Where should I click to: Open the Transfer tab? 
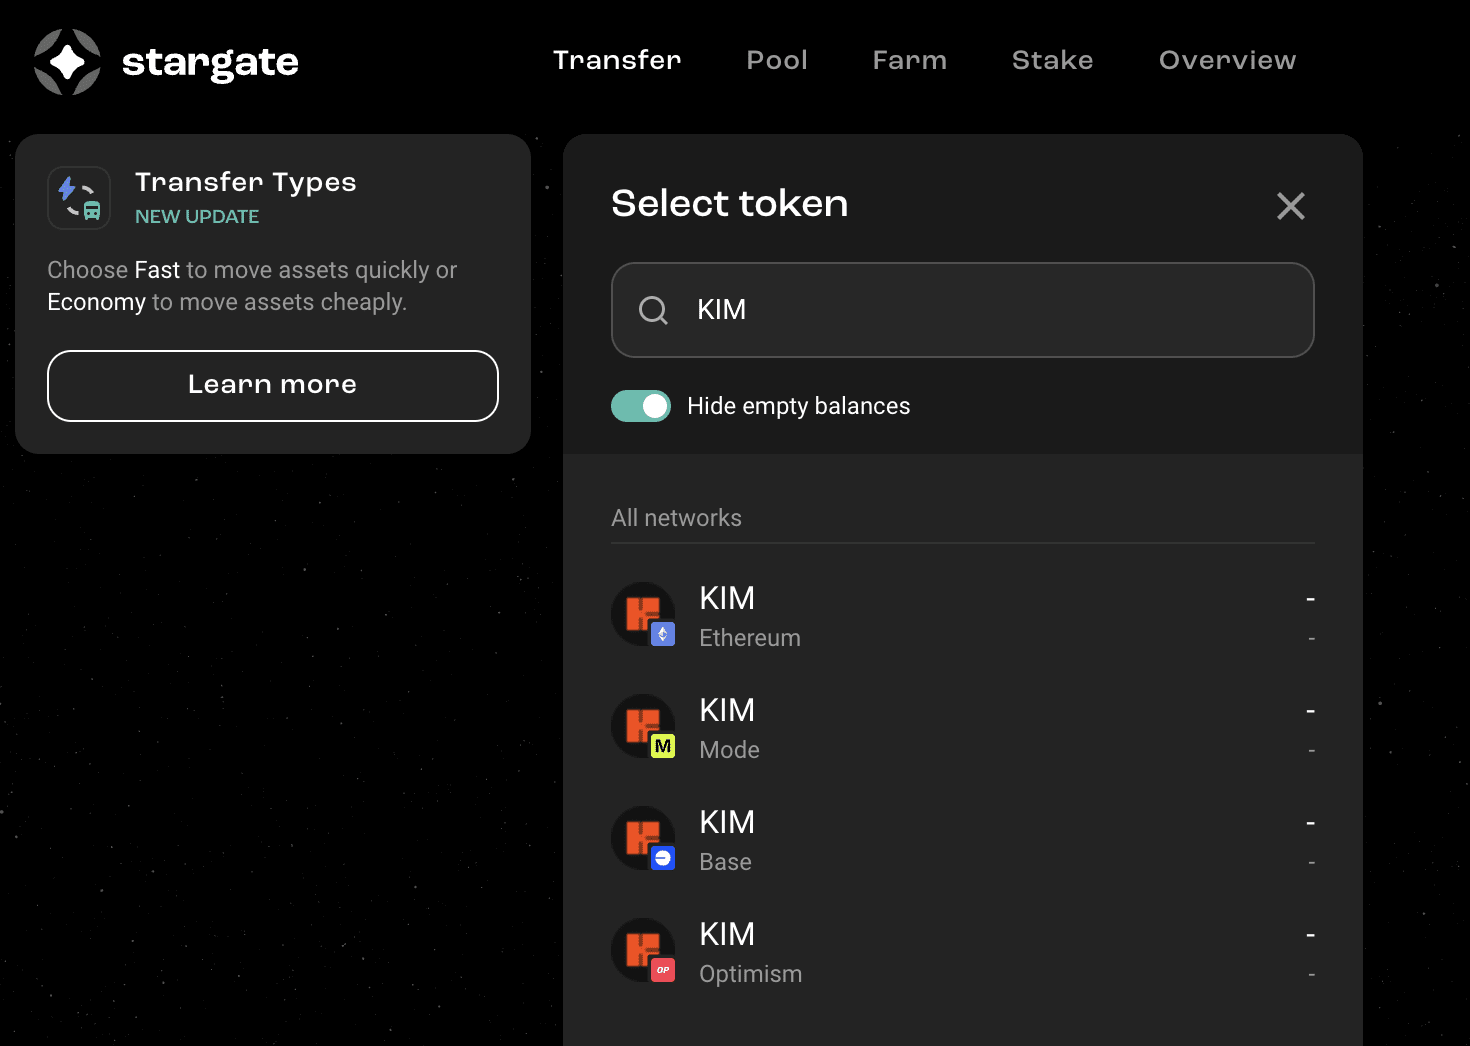click(617, 60)
